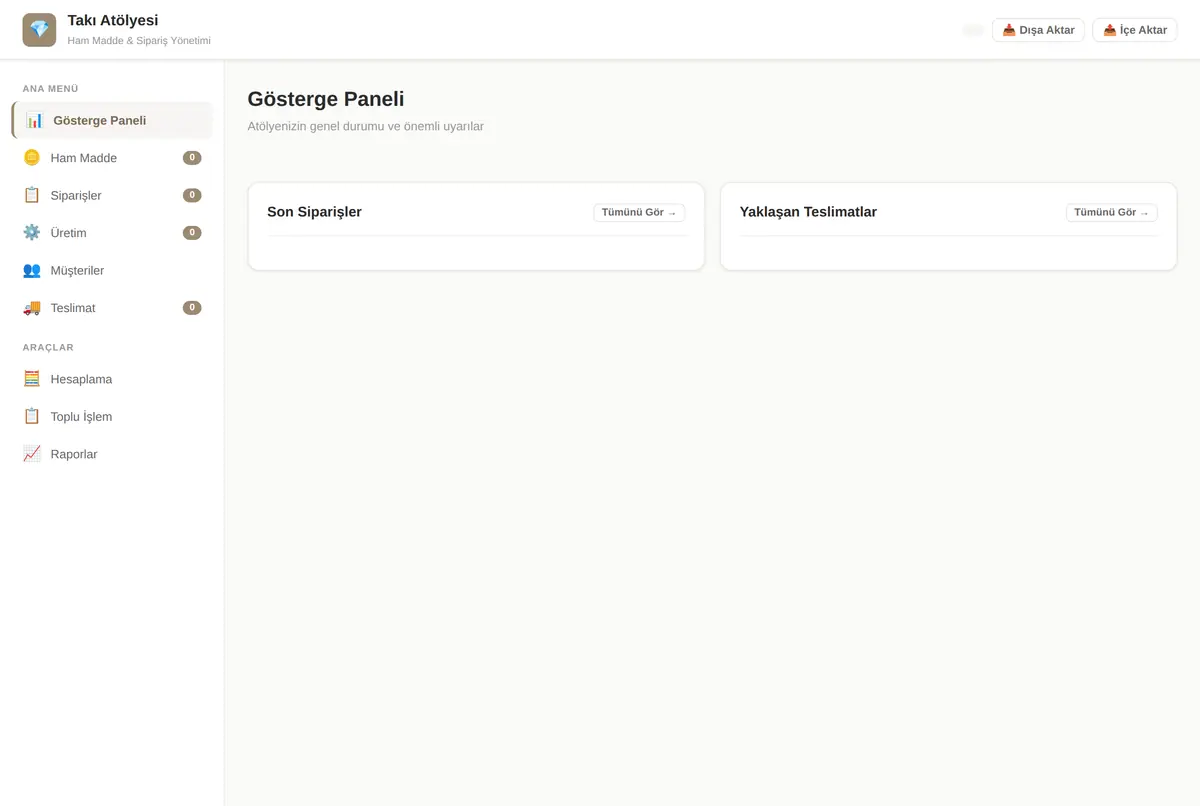The width and height of the screenshot is (1200, 806).
Task: Click the "Yaklaşan Teslimatlar" card title
Action: point(808,212)
